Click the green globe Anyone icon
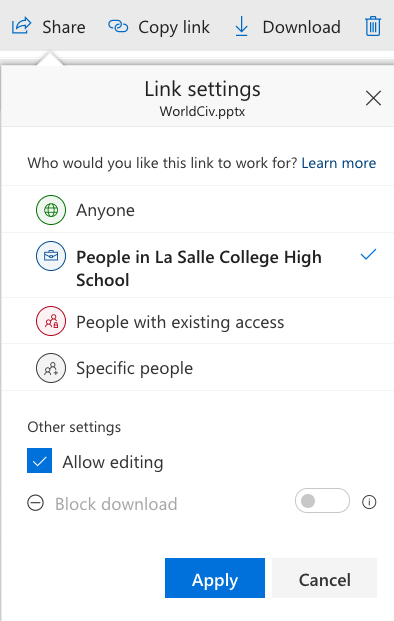This screenshot has width=394, height=621. tap(51, 210)
